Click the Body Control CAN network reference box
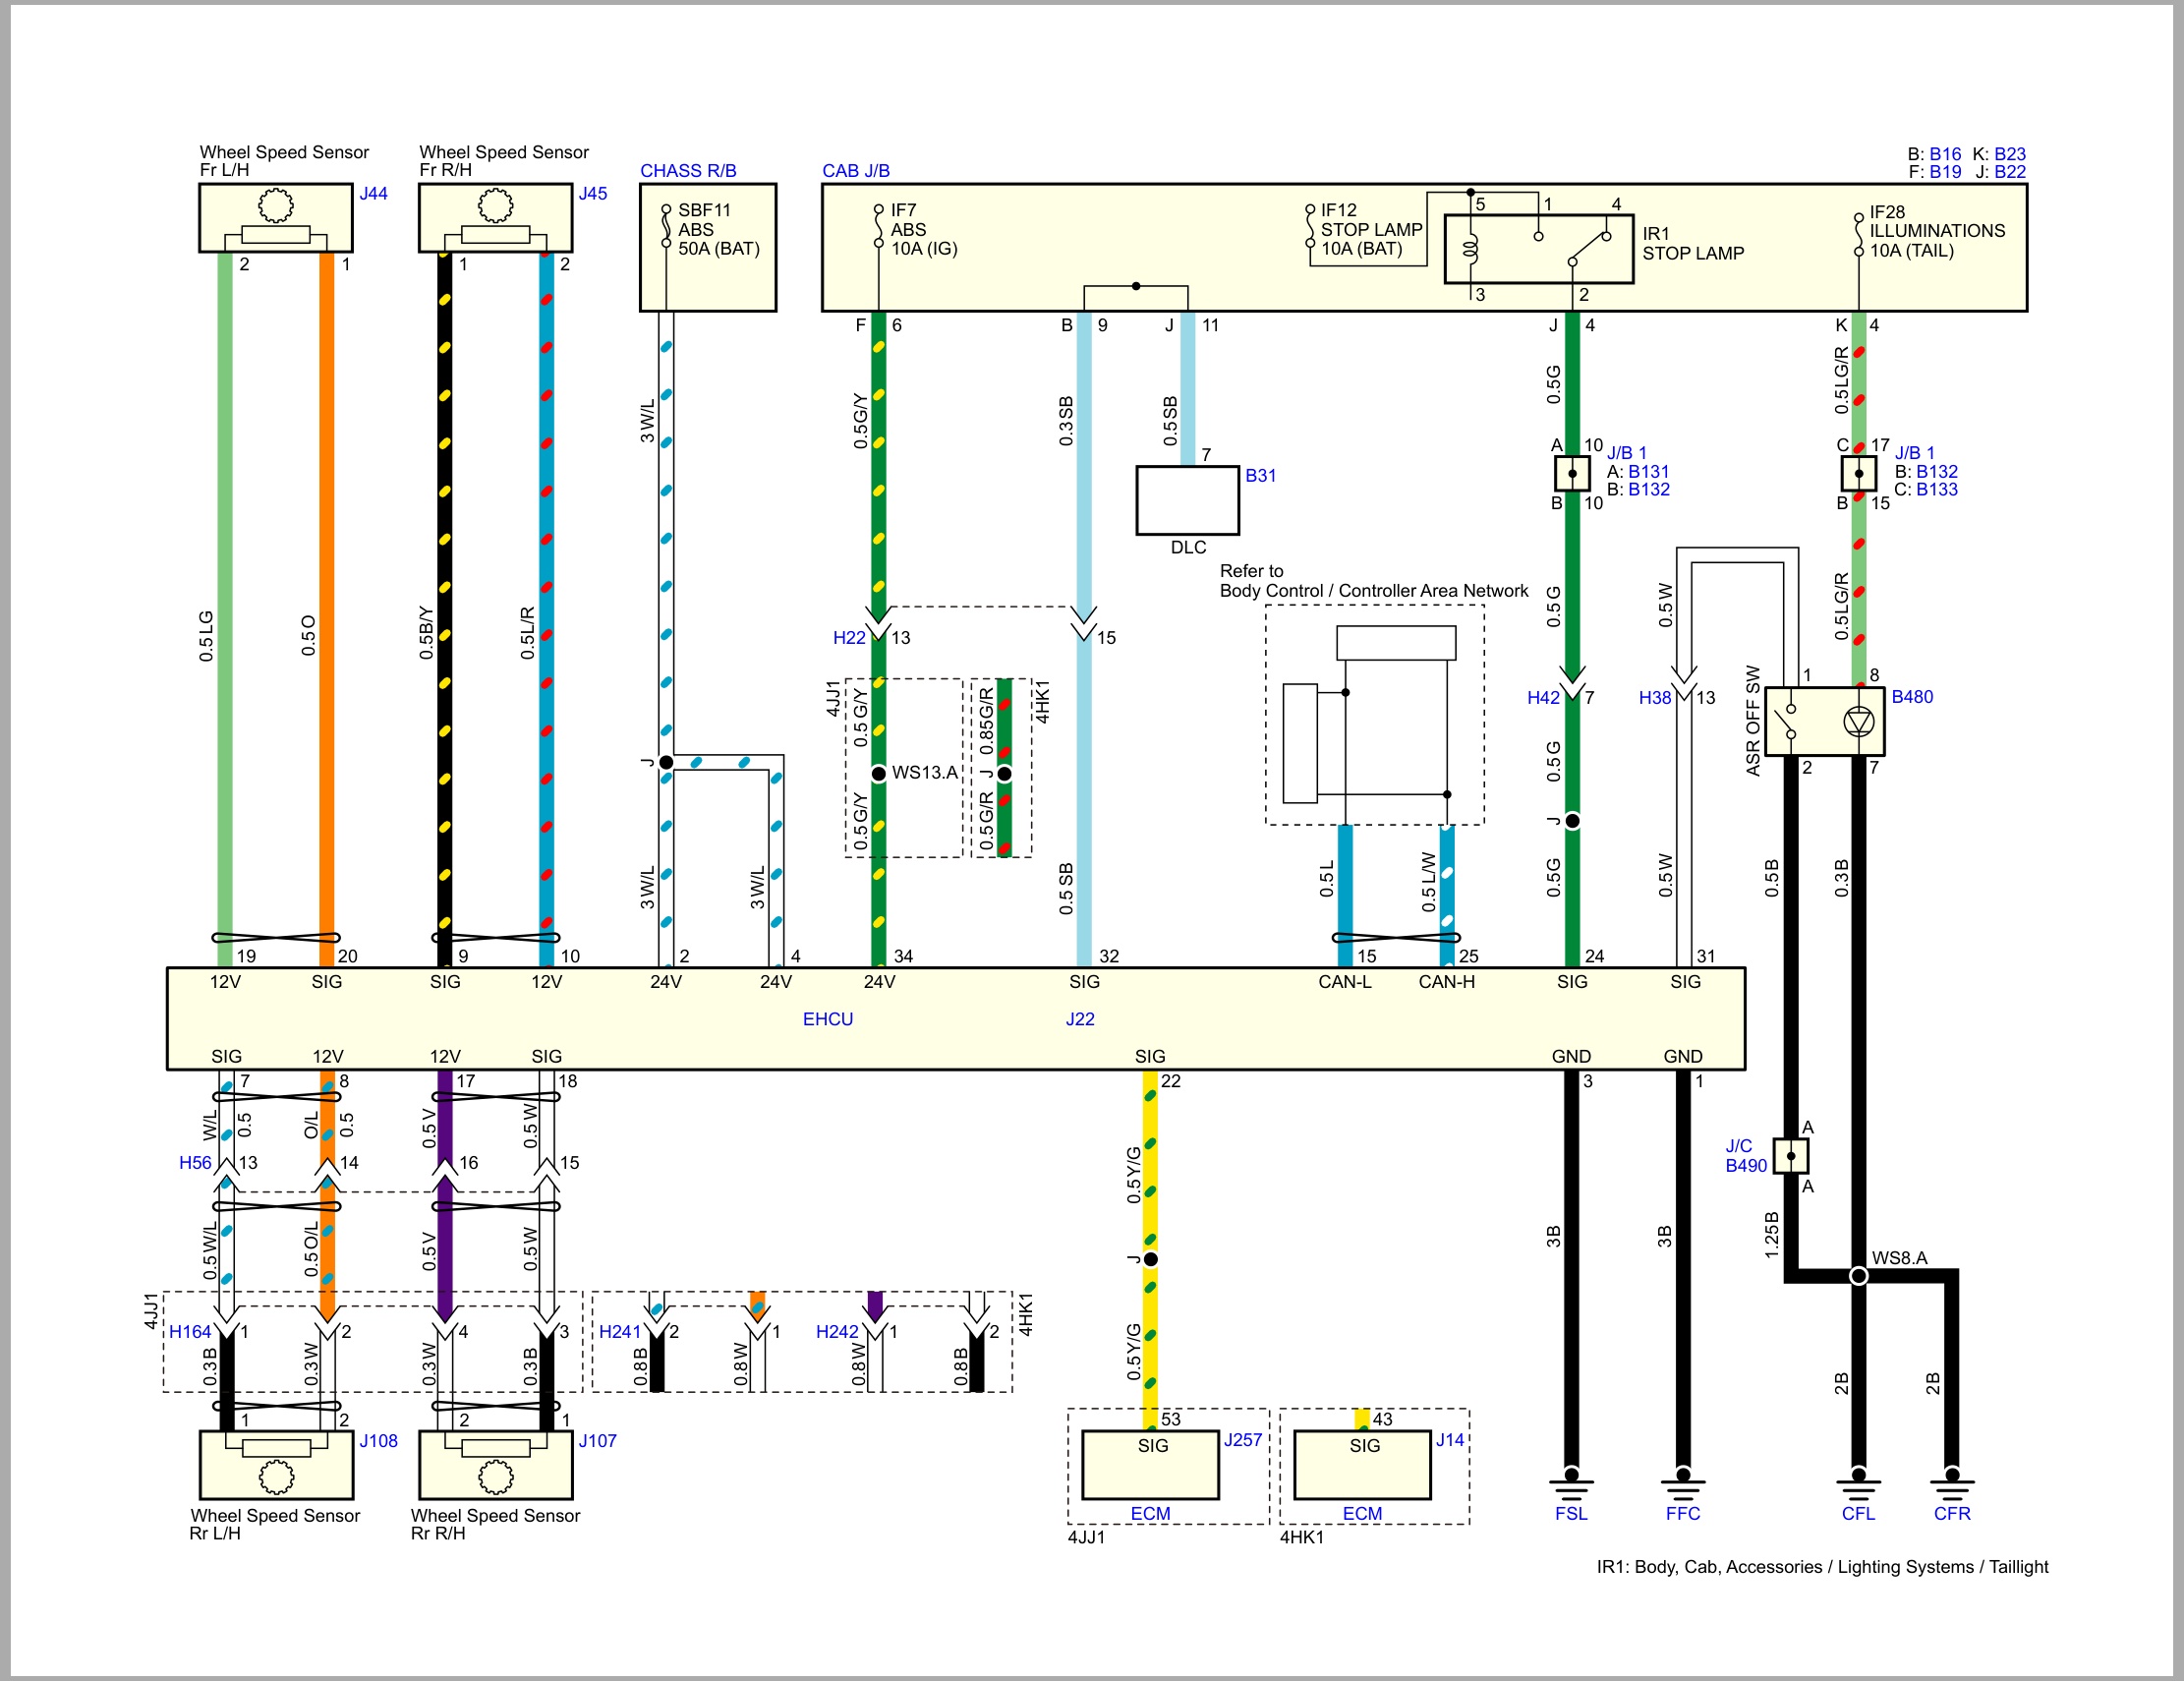 (x=1375, y=715)
